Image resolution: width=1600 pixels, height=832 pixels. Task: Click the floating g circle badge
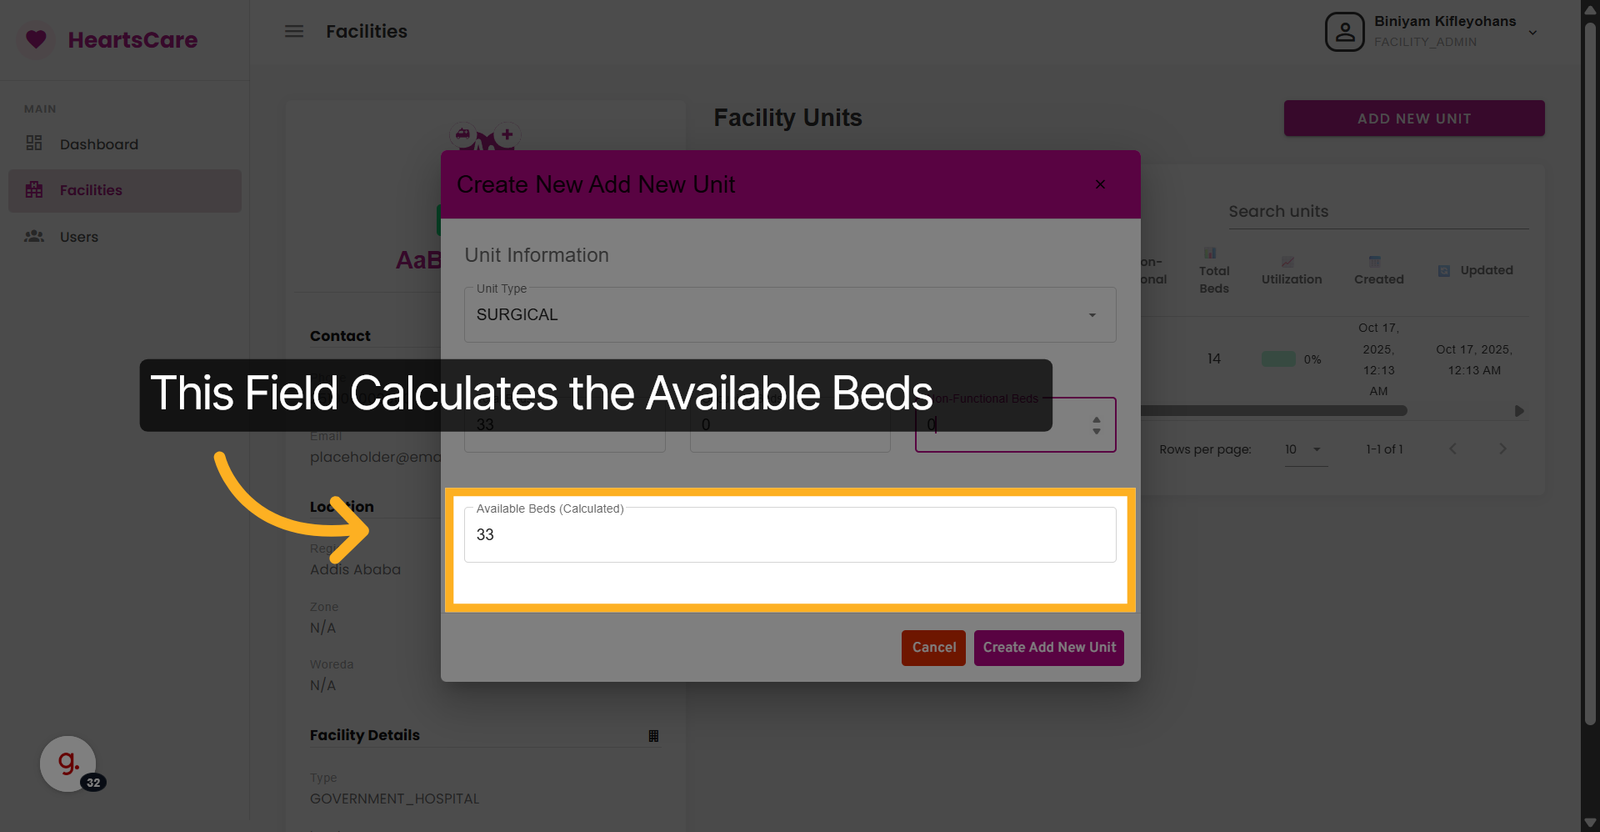click(x=66, y=763)
